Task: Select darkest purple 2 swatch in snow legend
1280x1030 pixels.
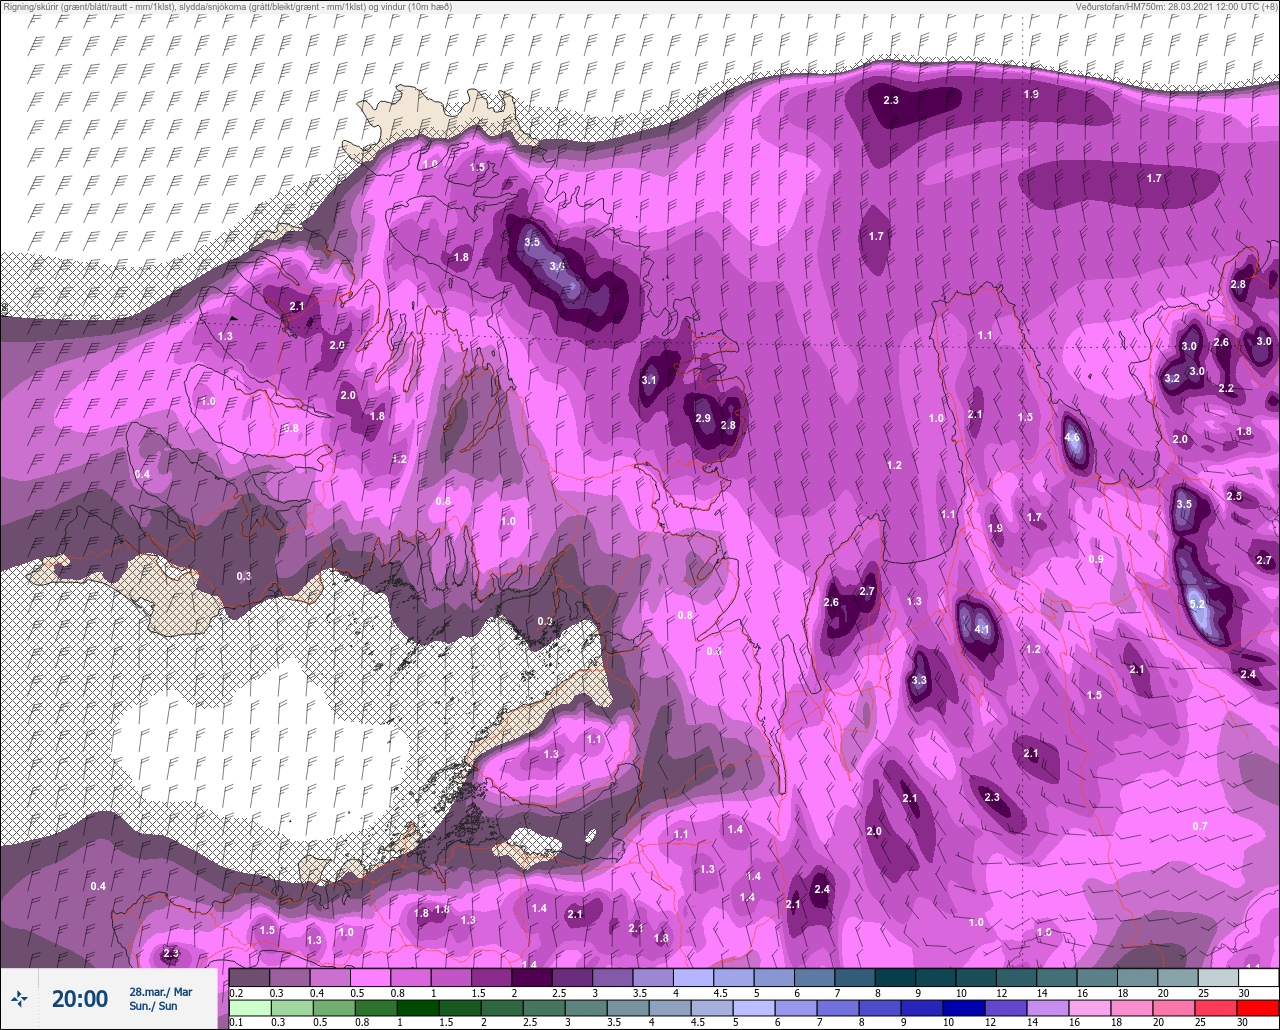Action: point(531,977)
